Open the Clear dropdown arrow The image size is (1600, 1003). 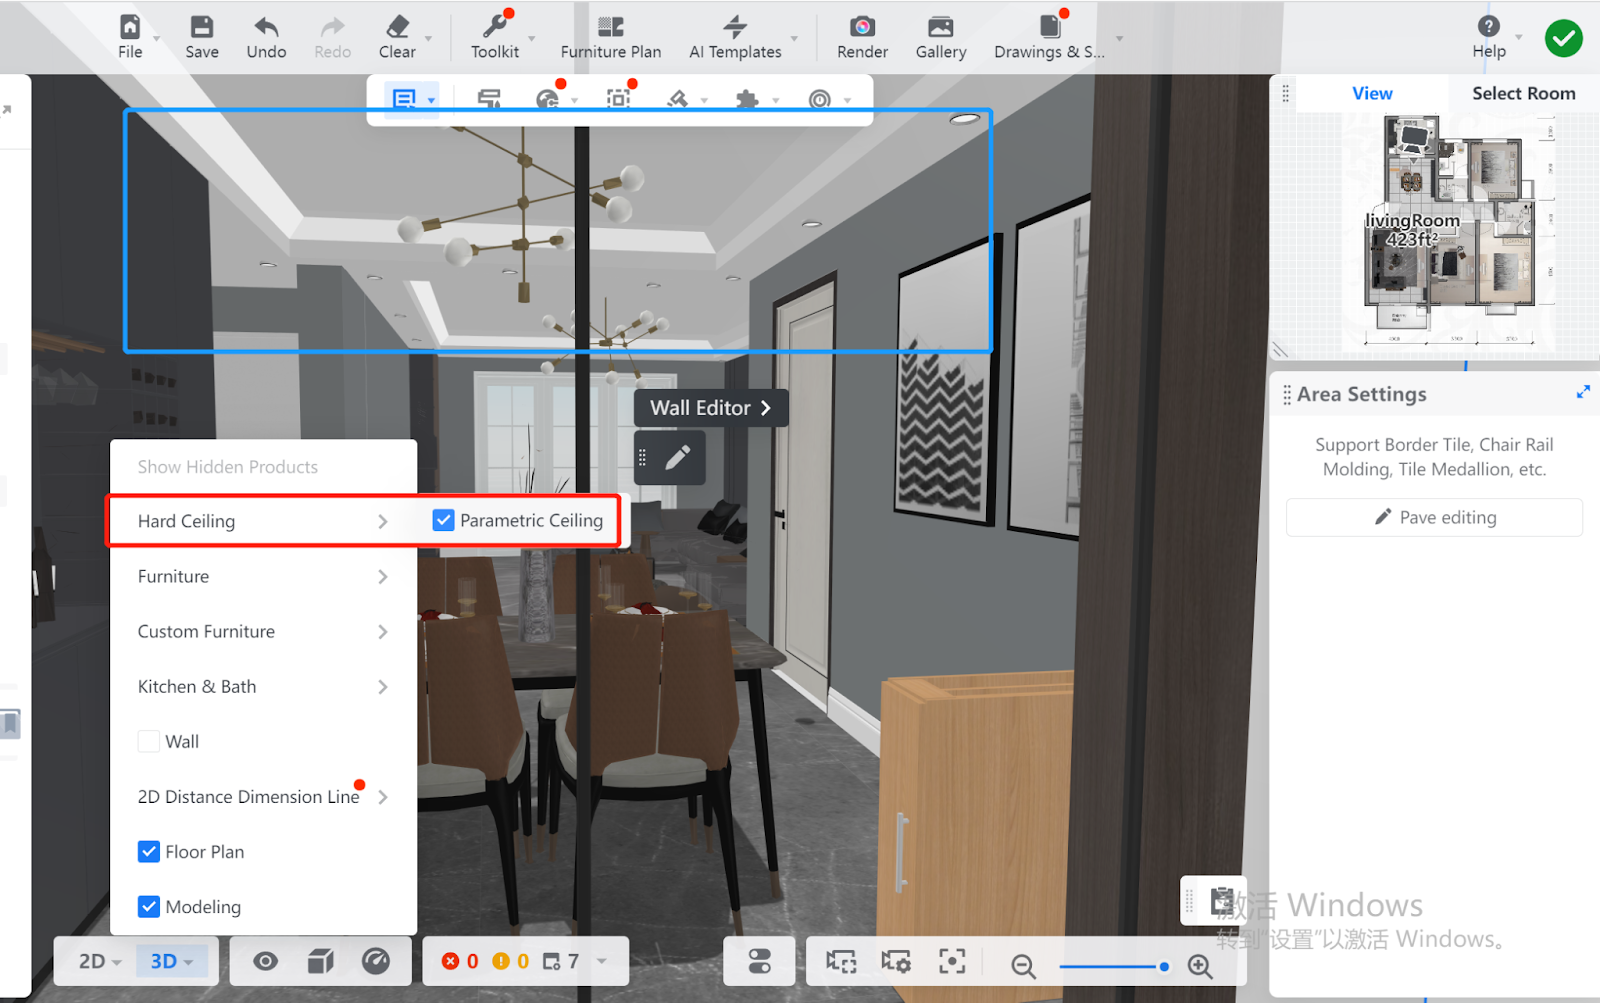tap(429, 39)
